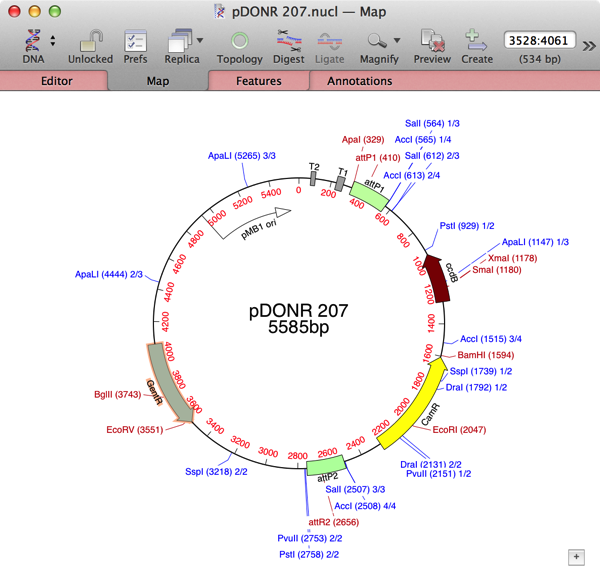
Task: Click the Replica toolbar icon
Action: coord(180,41)
